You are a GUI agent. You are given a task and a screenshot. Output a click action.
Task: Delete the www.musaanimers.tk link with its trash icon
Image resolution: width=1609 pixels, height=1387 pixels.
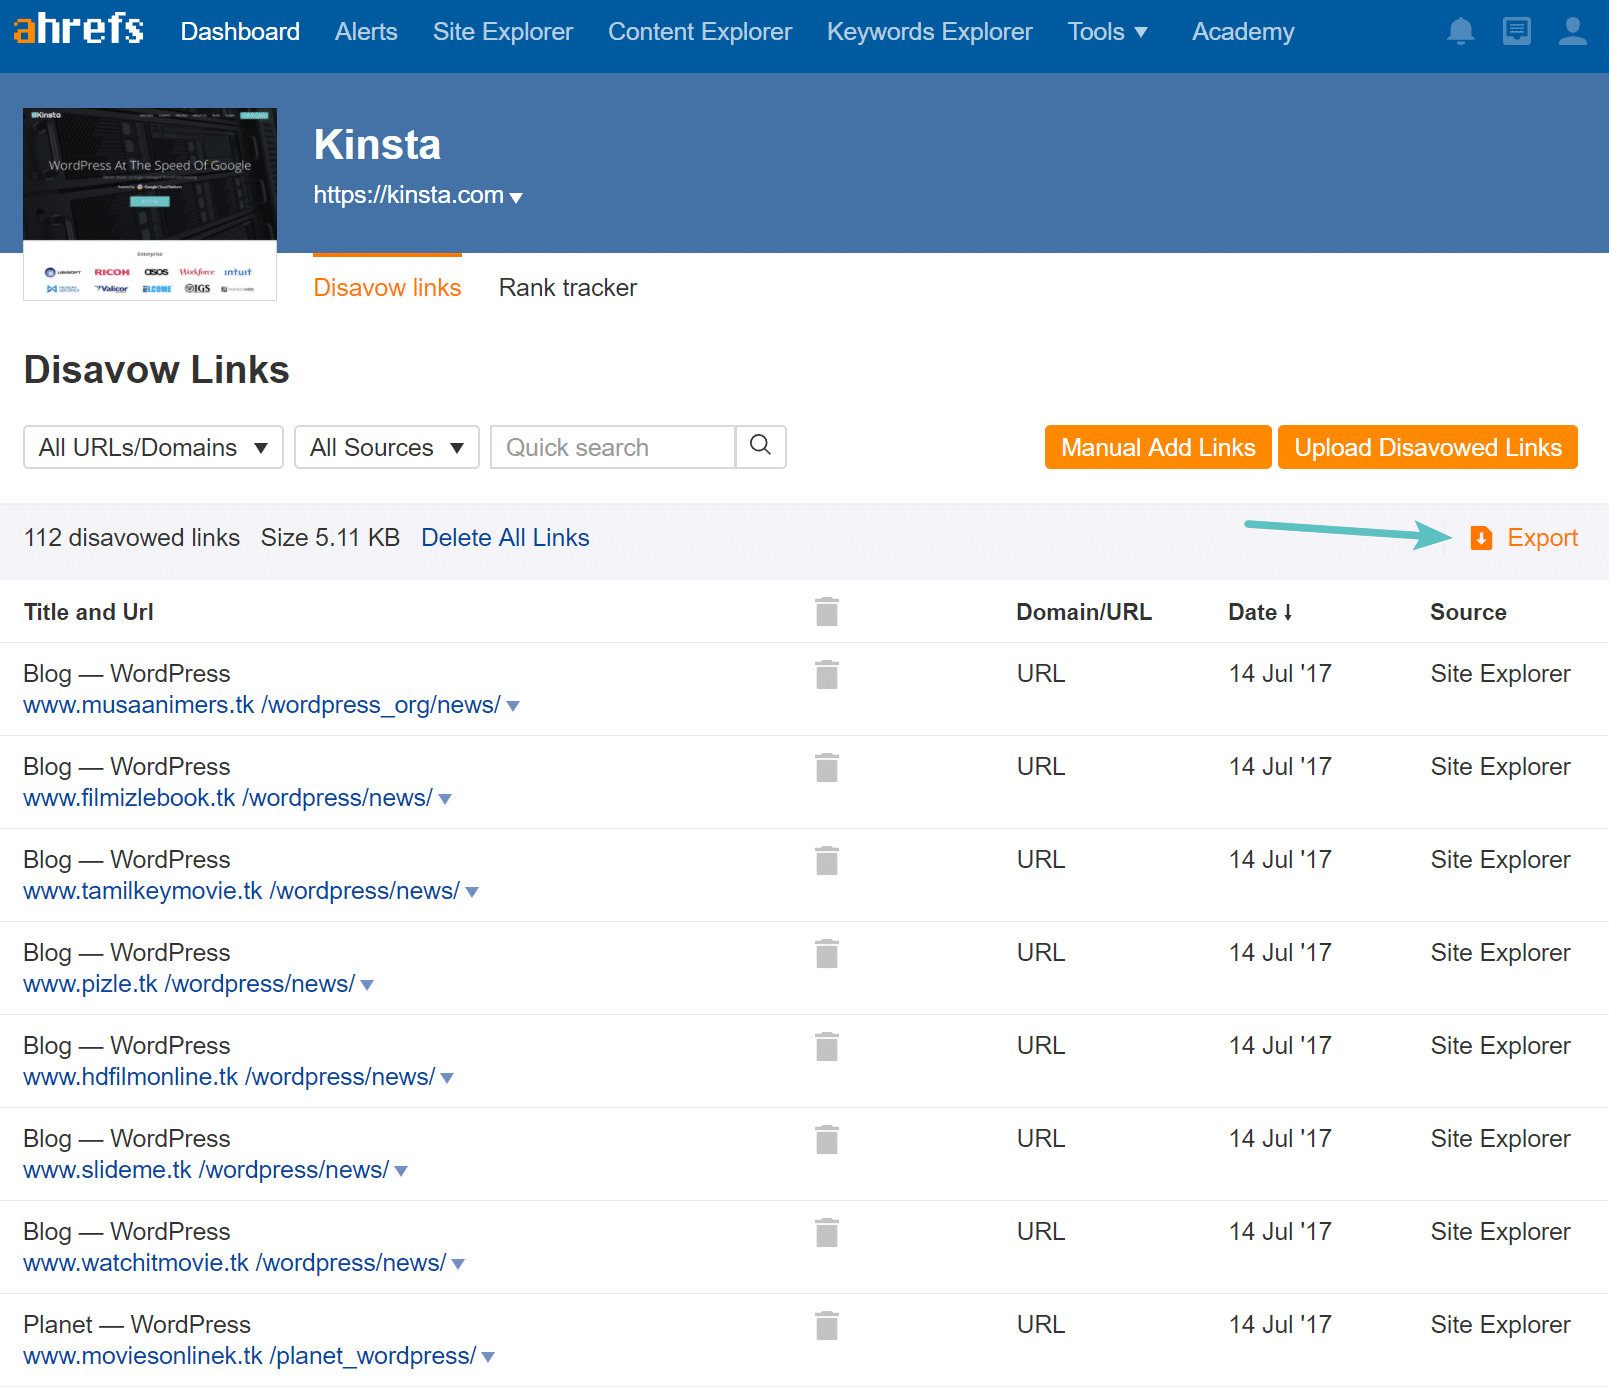(x=826, y=674)
